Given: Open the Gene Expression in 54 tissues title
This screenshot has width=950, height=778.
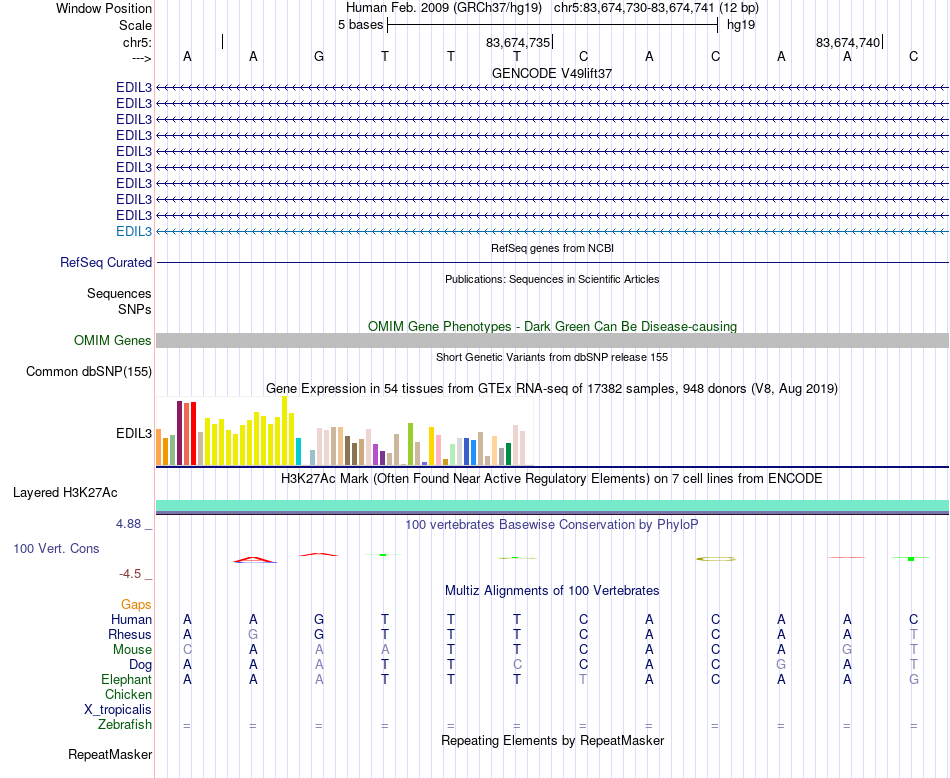Looking at the screenshot, I should tap(552, 388).
